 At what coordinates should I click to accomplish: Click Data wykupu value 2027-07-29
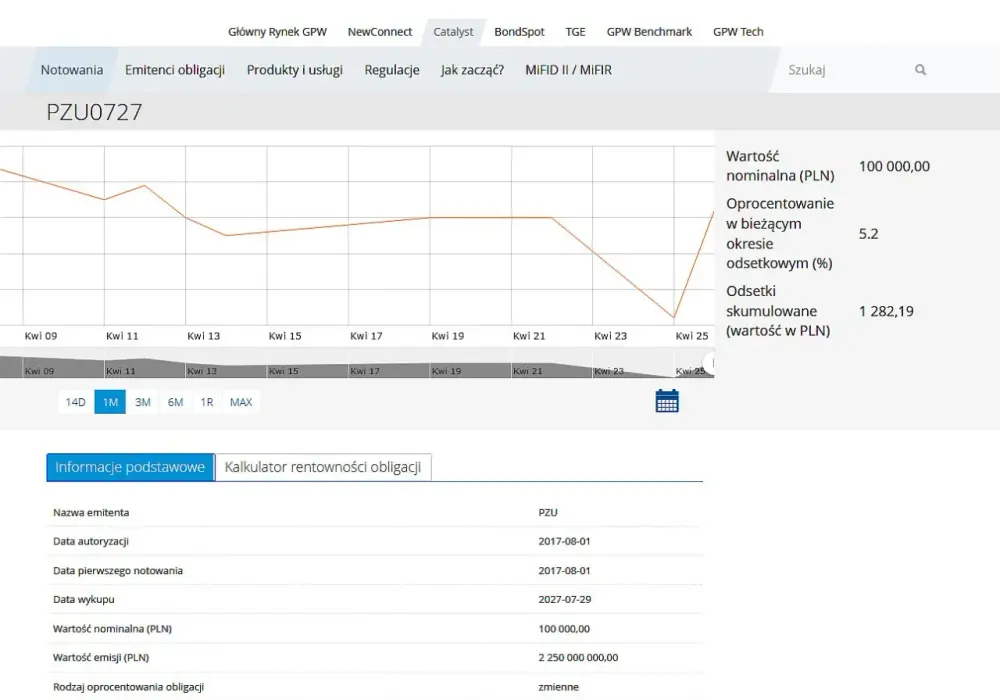coord(564,599)
